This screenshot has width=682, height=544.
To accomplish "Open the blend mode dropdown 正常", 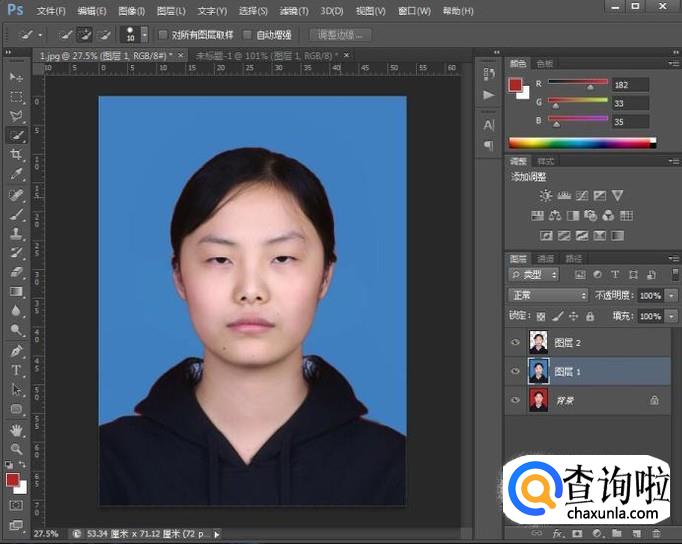I will [548, 296].
